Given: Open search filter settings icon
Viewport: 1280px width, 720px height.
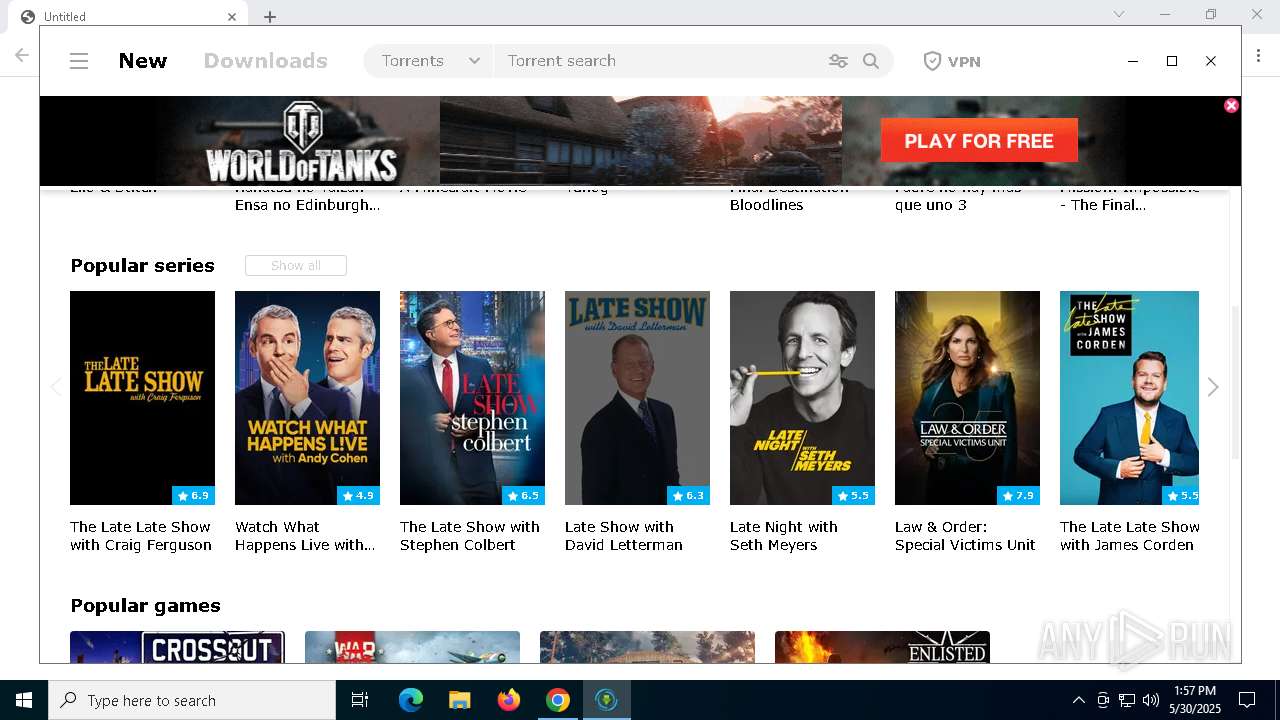Looking at the screenshot, I should 838,61.
